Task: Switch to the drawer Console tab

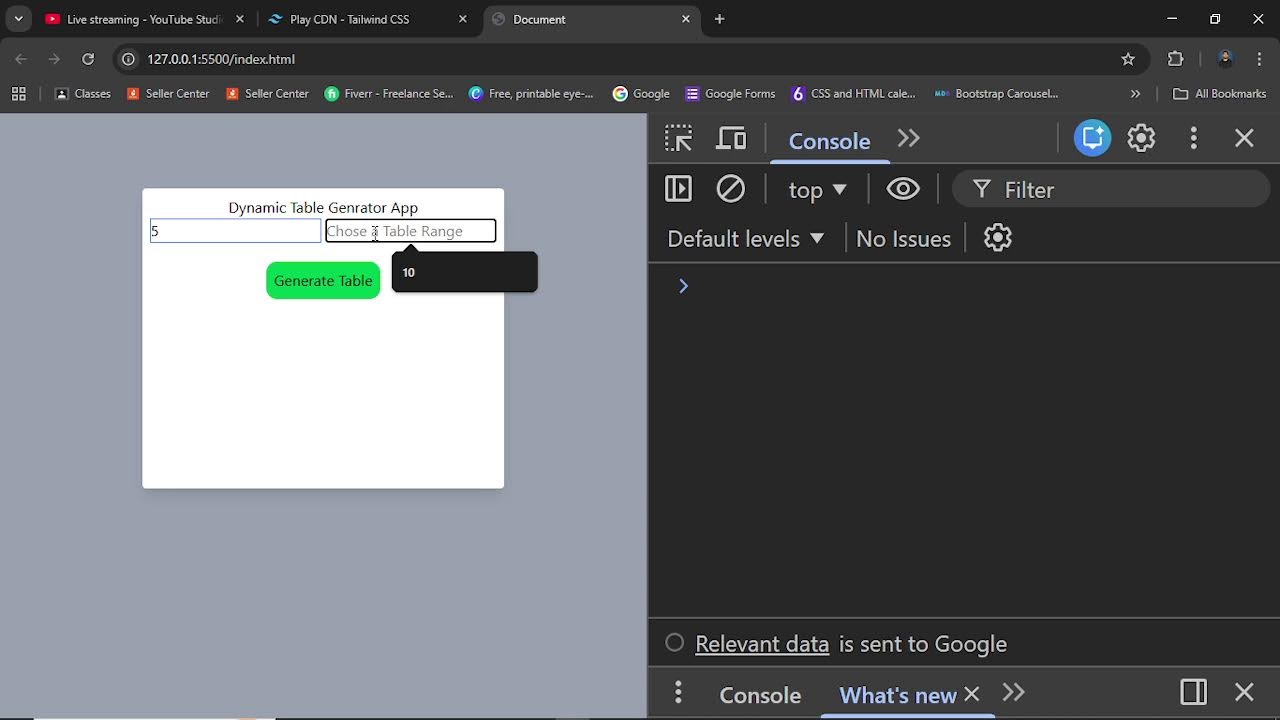Action: pyautogui.click(x=760, y=695)
